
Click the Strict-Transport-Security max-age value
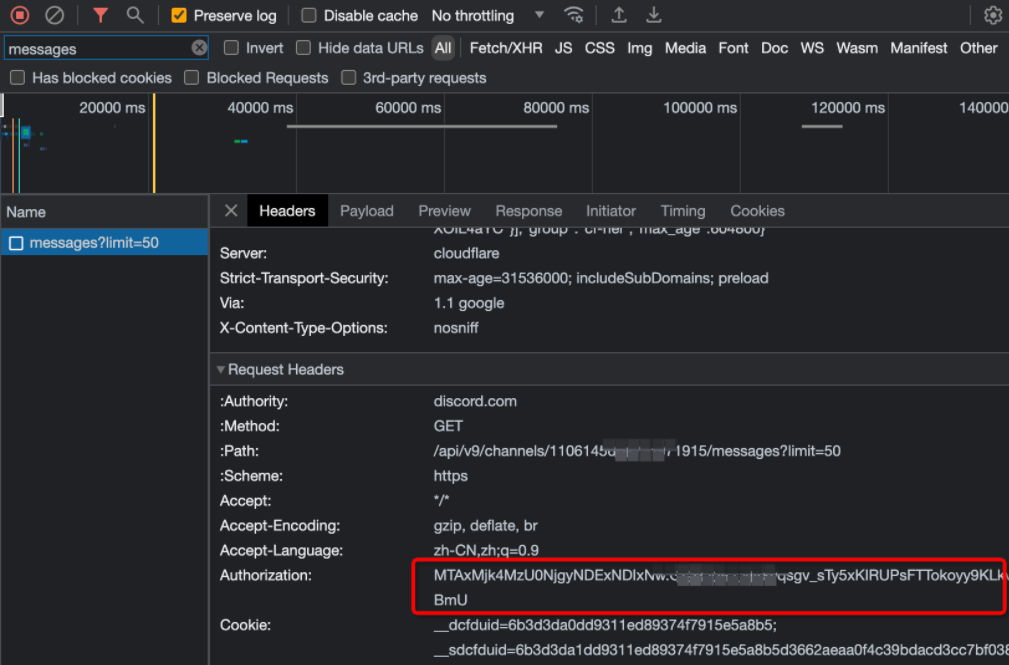pos(601,278)
